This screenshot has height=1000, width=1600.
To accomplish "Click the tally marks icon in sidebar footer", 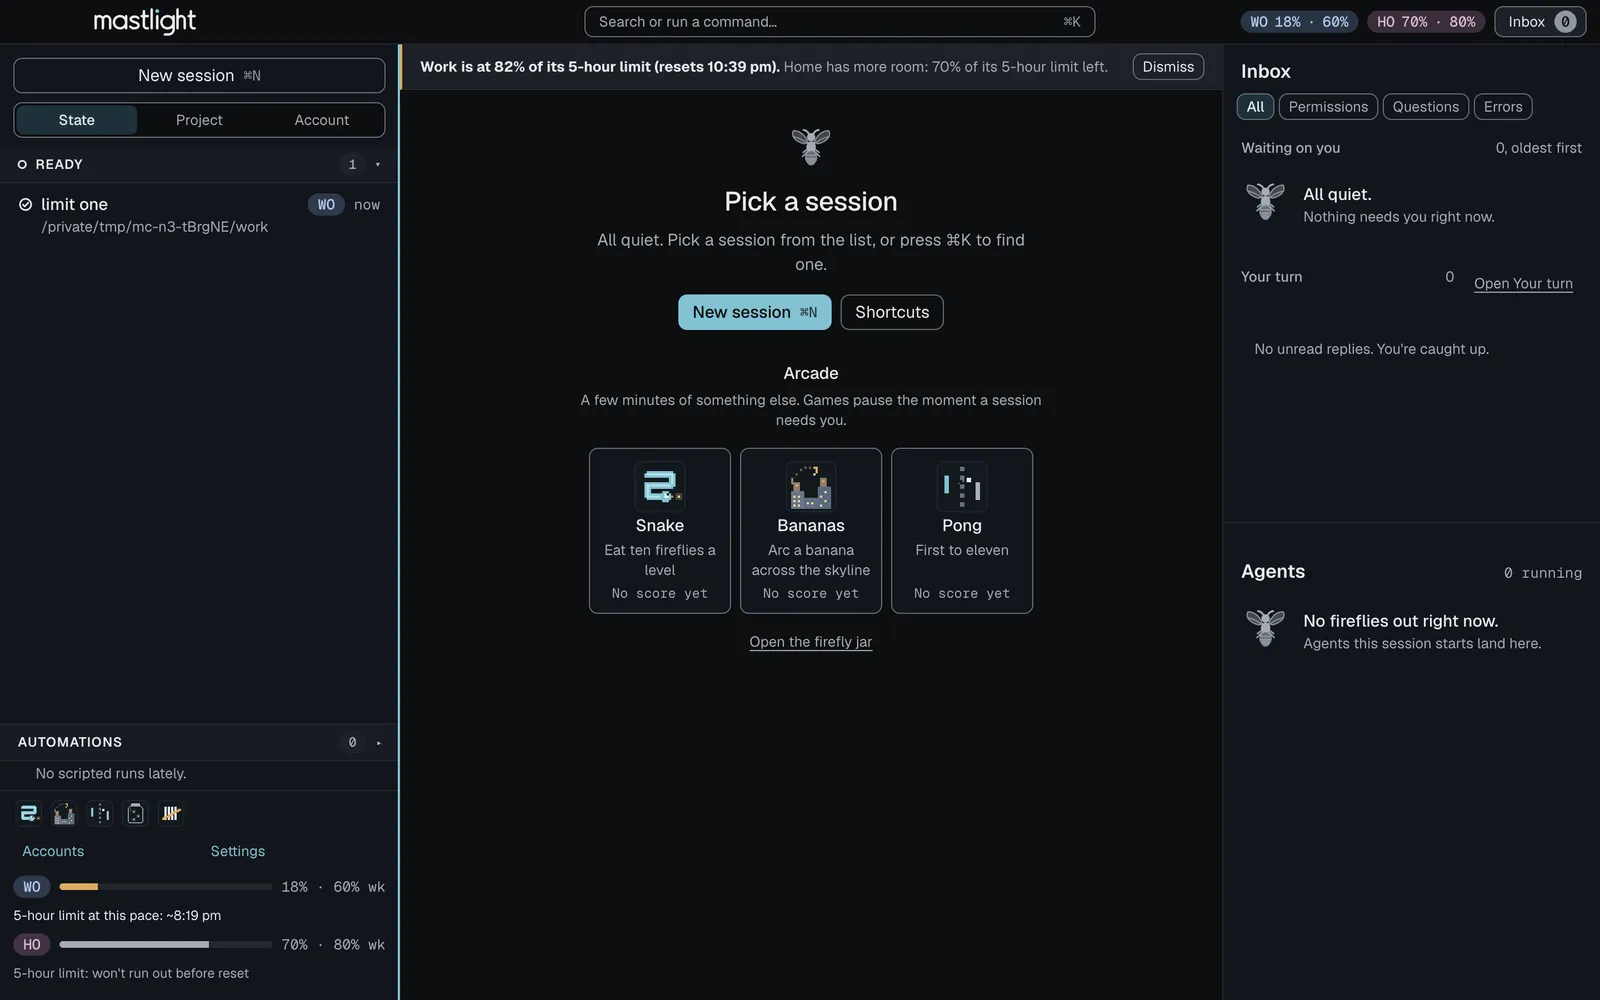I will click(171, 814).
